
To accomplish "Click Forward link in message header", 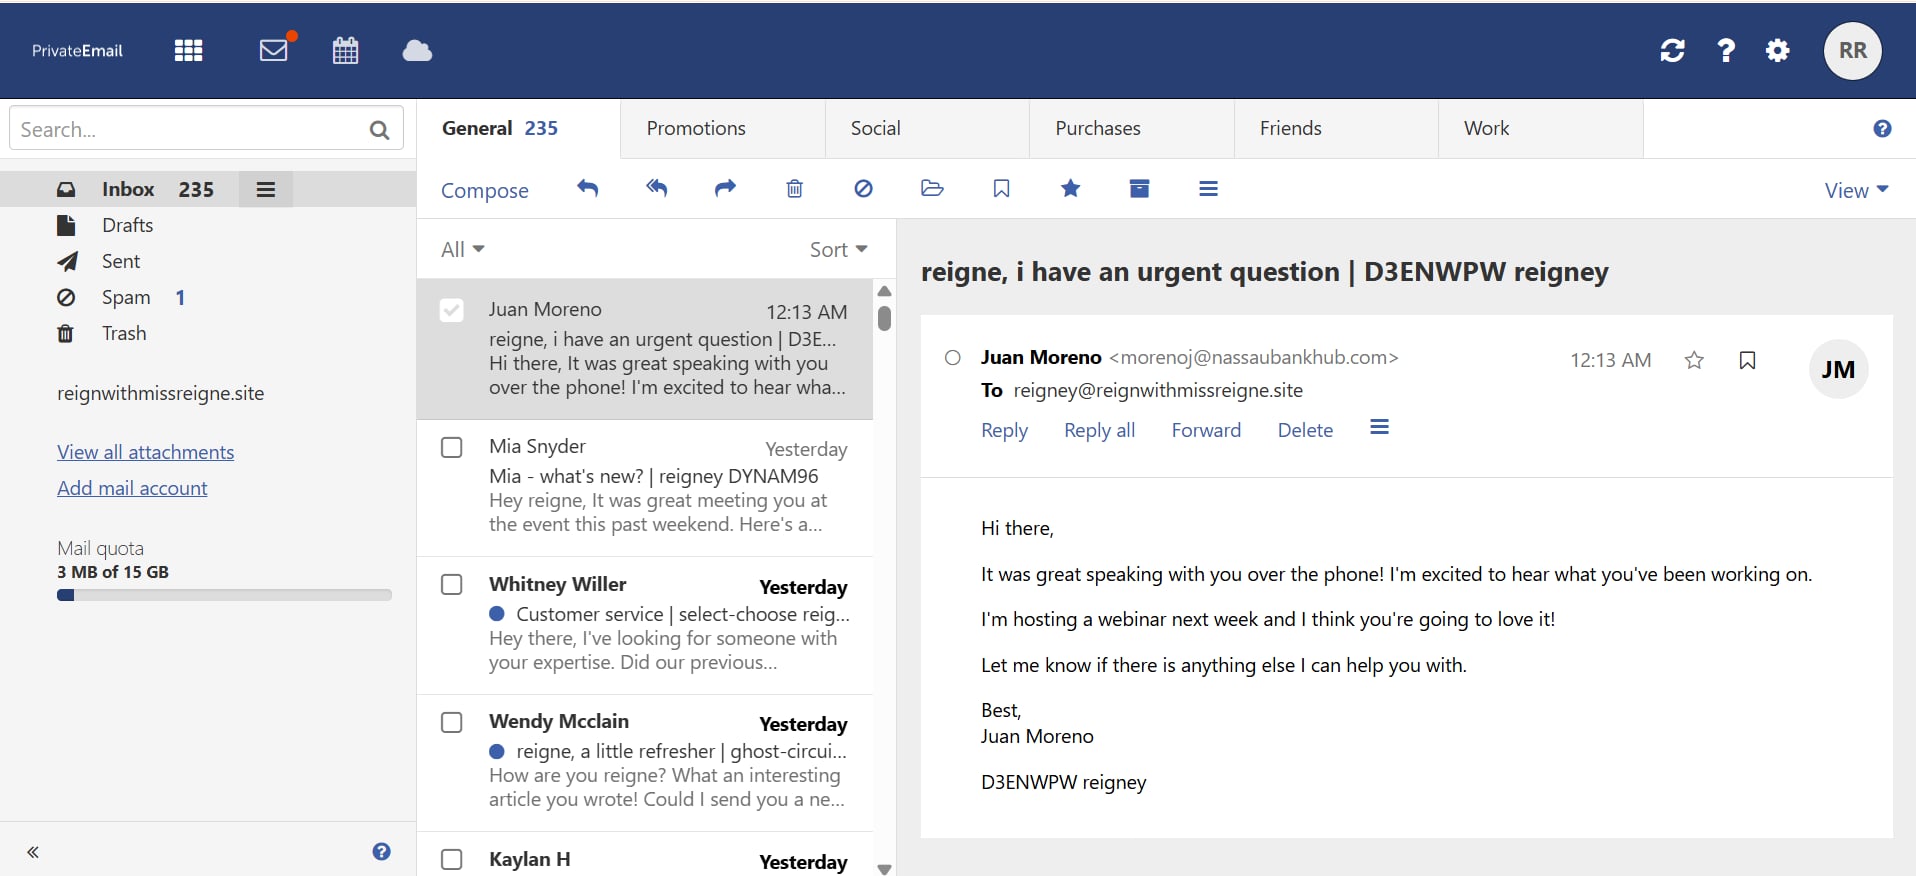I will 1206,430.
